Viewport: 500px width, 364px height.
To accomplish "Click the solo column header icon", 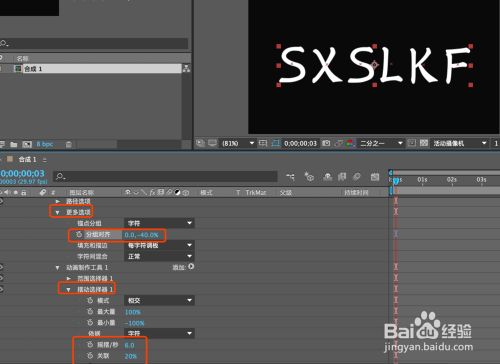I will [16, 193].
